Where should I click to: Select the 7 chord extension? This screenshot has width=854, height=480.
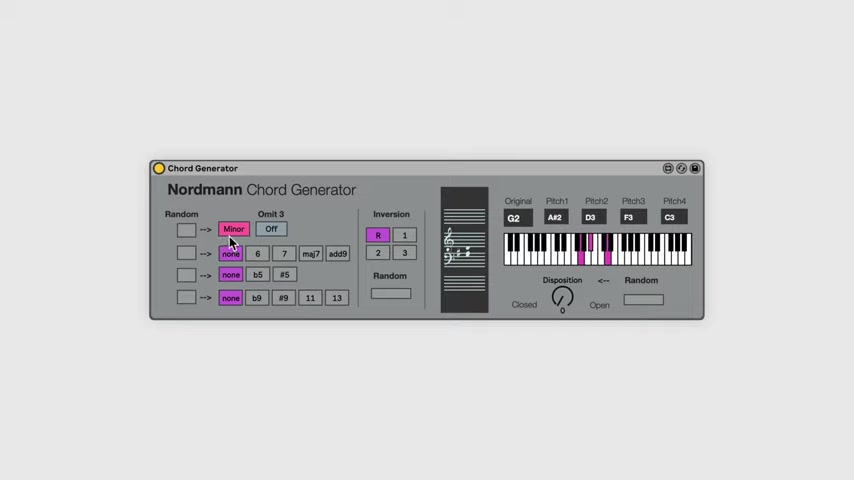tap(284, 254)
